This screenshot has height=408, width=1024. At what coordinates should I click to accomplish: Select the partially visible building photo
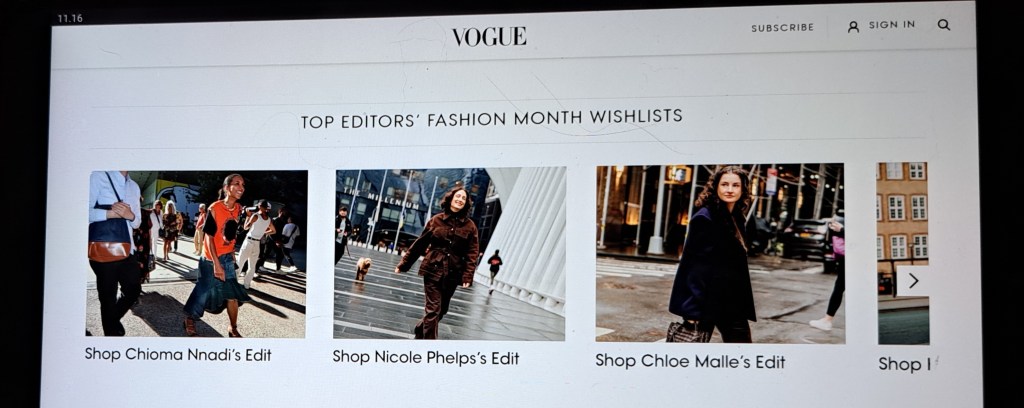pyautogui.click(x=903, y=253)
